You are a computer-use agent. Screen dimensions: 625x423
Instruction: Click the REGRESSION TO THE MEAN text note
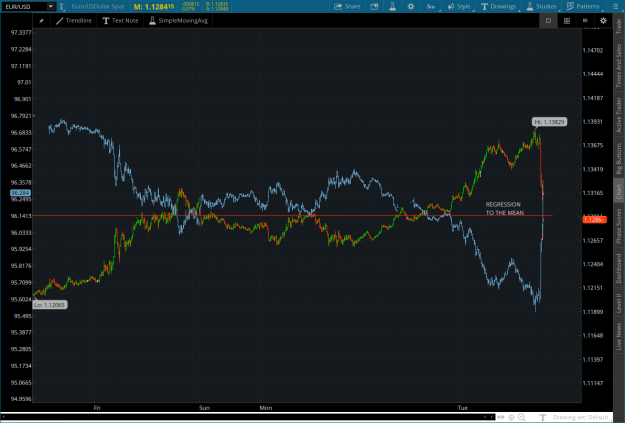pyautogui.click(x=504, y=209)
